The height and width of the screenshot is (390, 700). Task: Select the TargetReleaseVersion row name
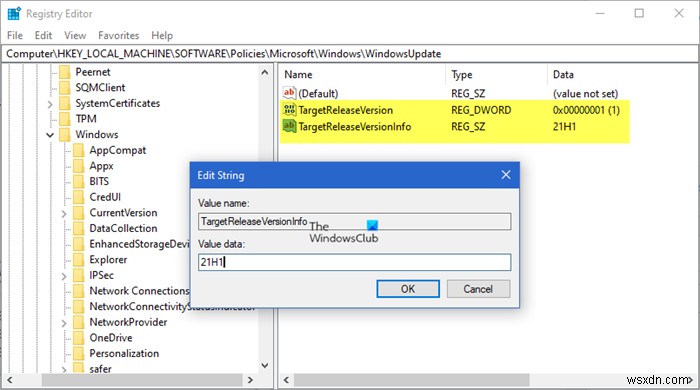[x=346, y=110]
